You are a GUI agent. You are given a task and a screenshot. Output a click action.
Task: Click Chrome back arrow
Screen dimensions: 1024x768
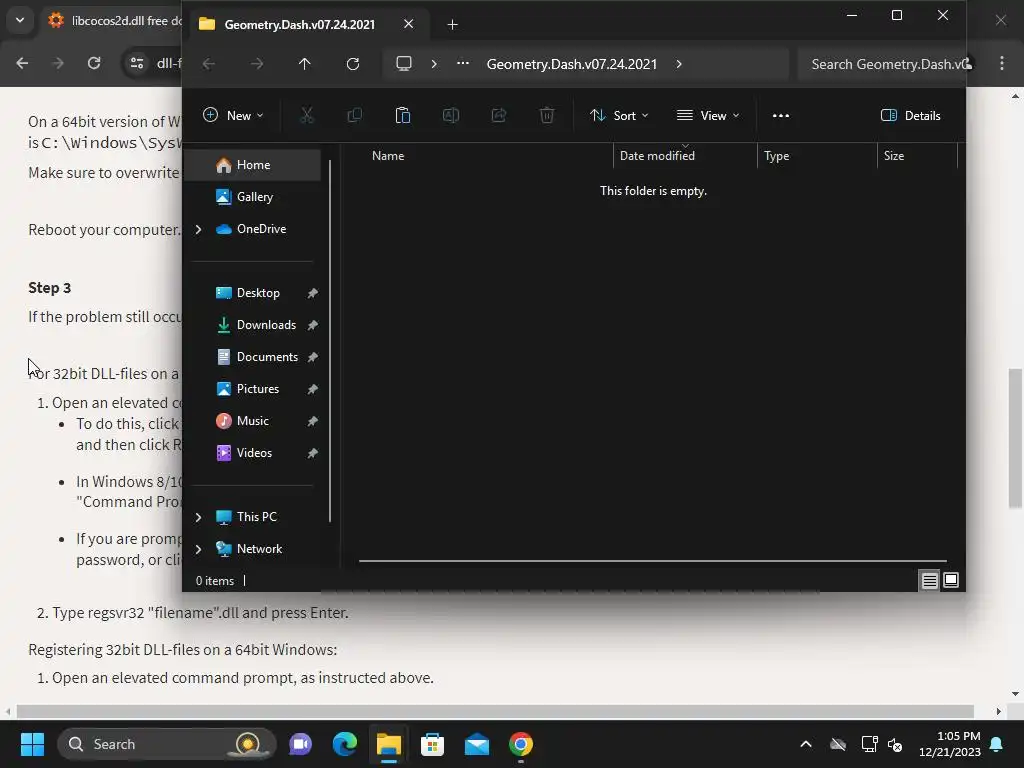(x=22, y=63)
